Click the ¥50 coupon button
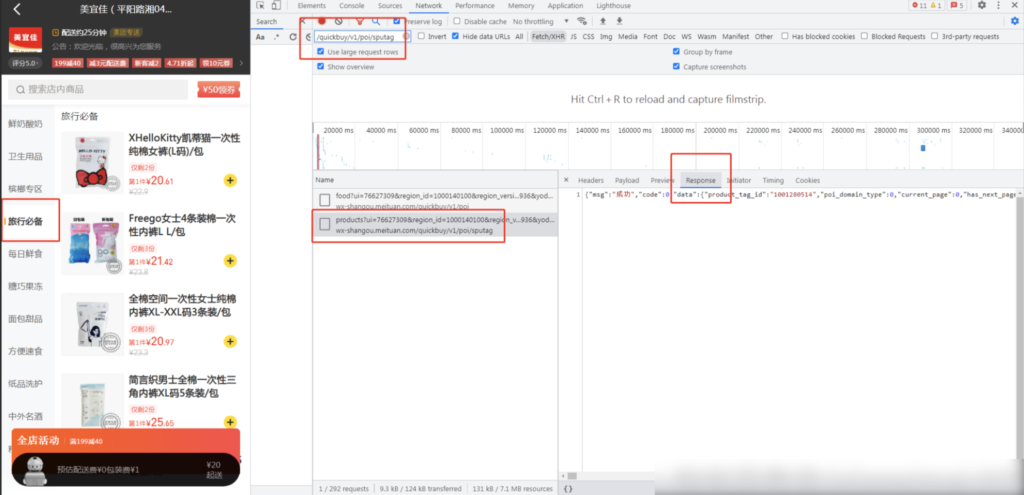Image resolution: width=1024 pixels, height=495 pixels. click(217, 90)
